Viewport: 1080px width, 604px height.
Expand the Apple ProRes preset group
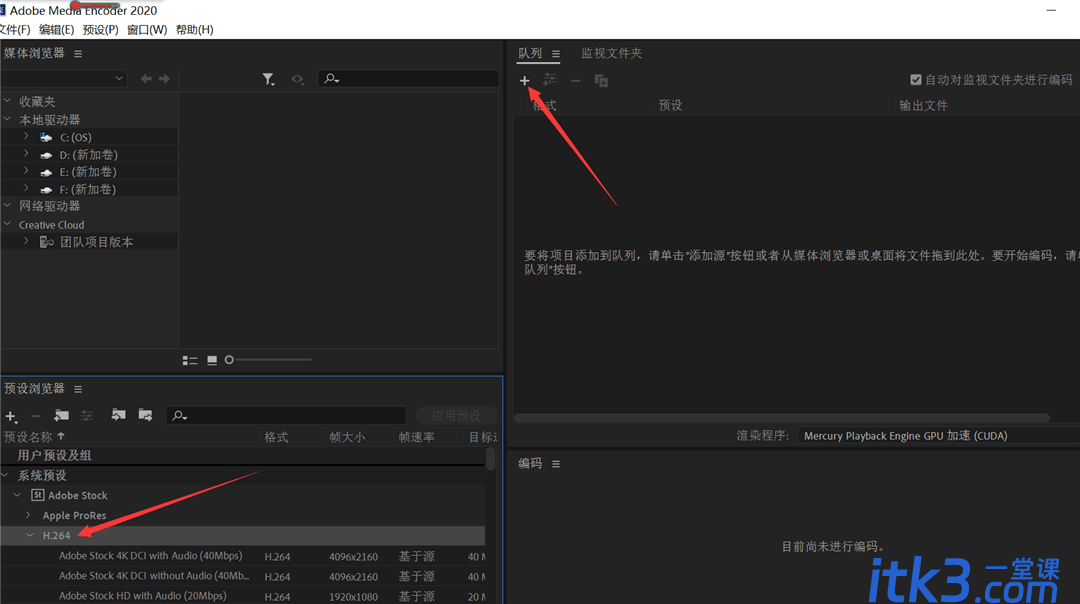28,514
